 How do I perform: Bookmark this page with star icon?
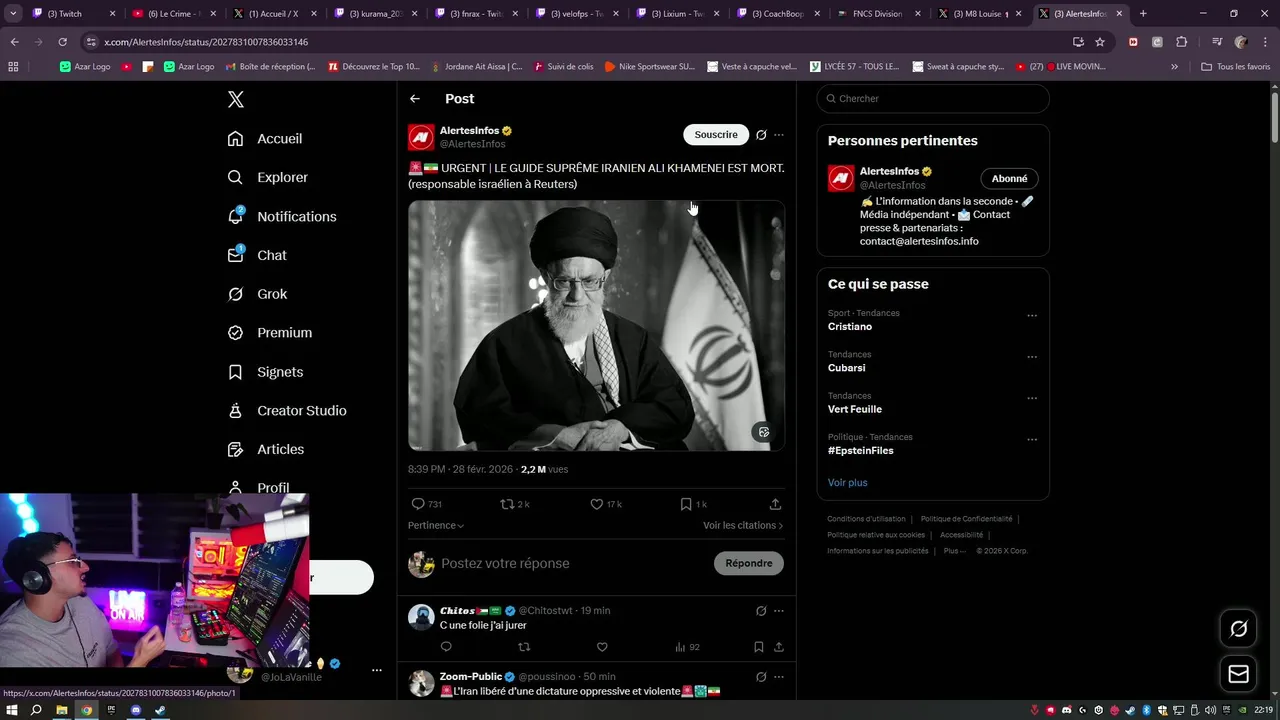(x=1100, y=42)
